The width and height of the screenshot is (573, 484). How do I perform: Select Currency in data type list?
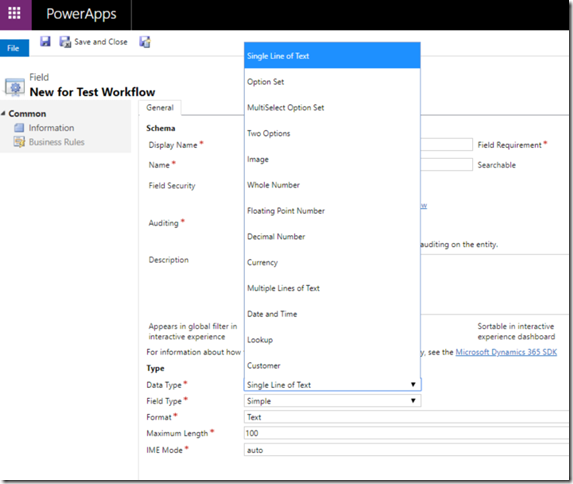(x=332, y=262)
